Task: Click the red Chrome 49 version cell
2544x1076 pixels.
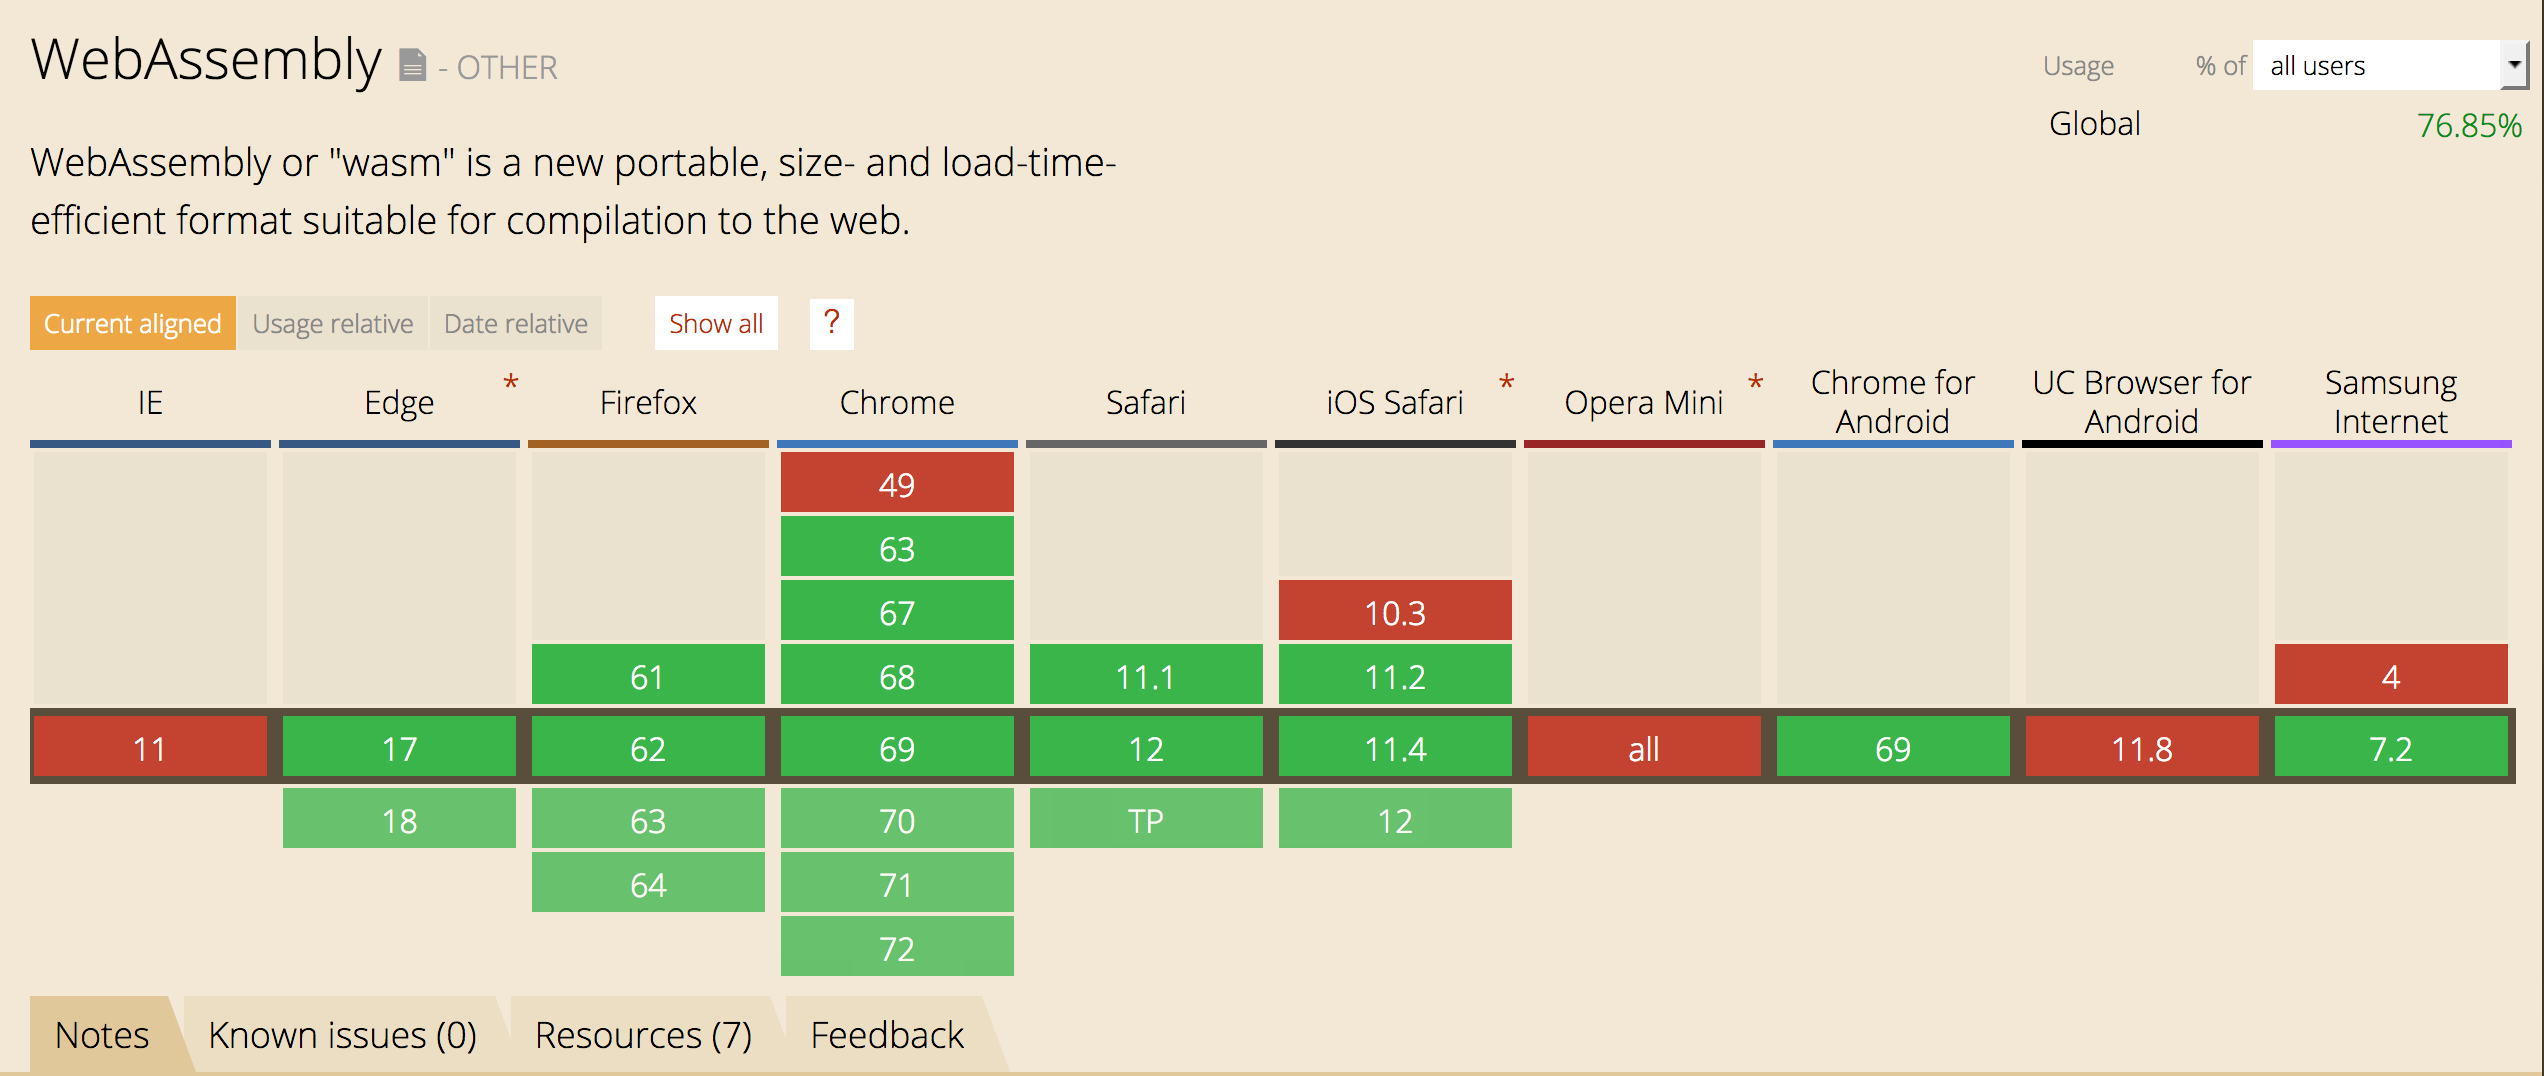Action: tap(897, 483)
